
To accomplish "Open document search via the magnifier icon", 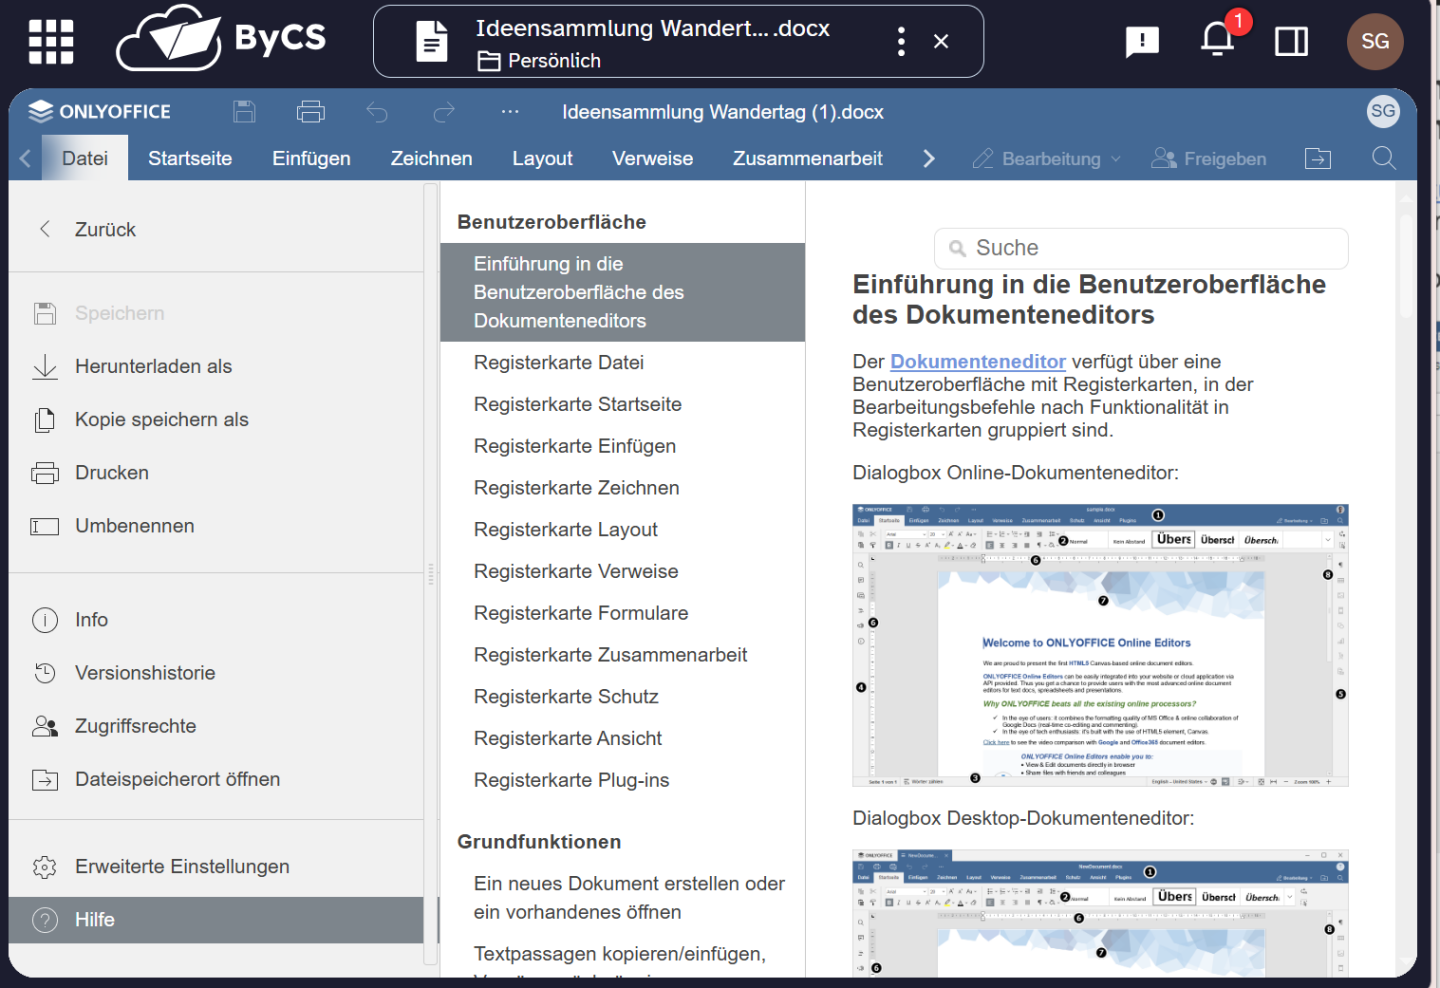I will 1384,158.
